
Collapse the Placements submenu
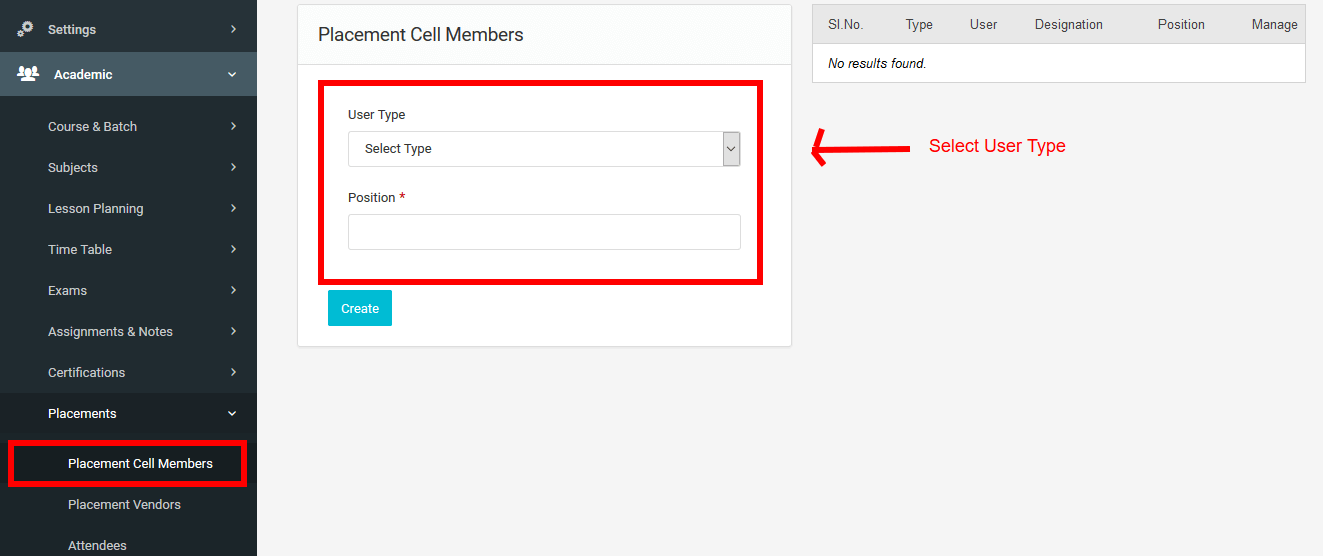point(232,413)
